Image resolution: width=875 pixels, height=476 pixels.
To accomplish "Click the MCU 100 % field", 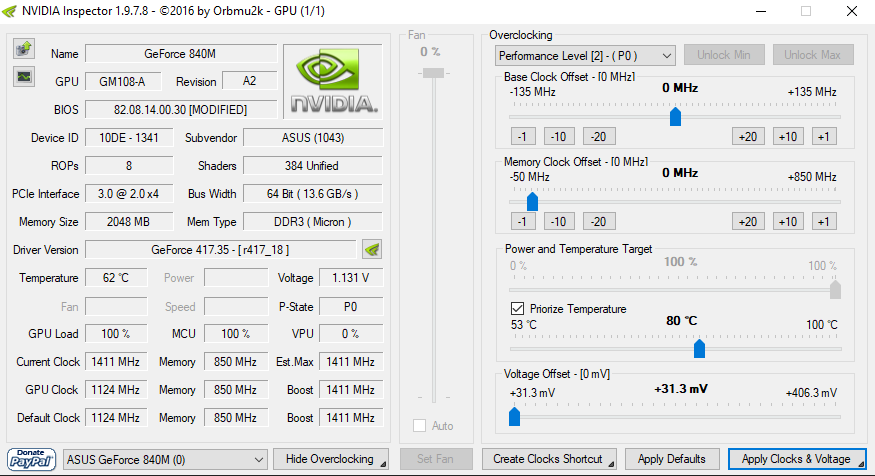I will (235, 334).
